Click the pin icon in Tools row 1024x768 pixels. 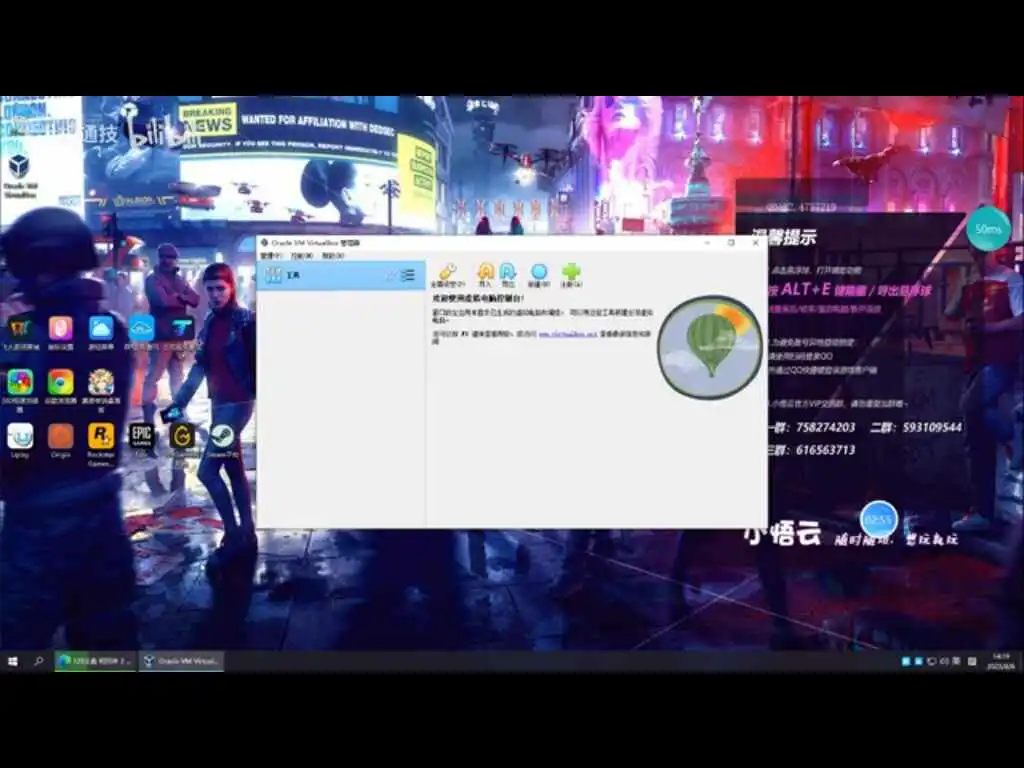coord(391,276)
